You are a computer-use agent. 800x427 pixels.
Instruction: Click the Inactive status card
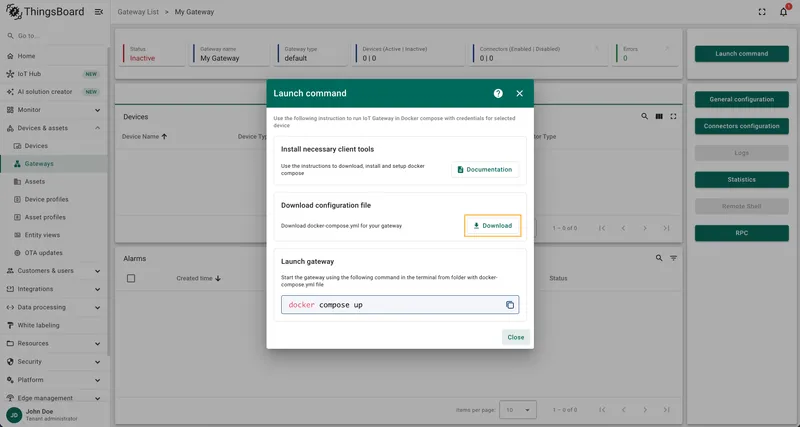point(153,54)
